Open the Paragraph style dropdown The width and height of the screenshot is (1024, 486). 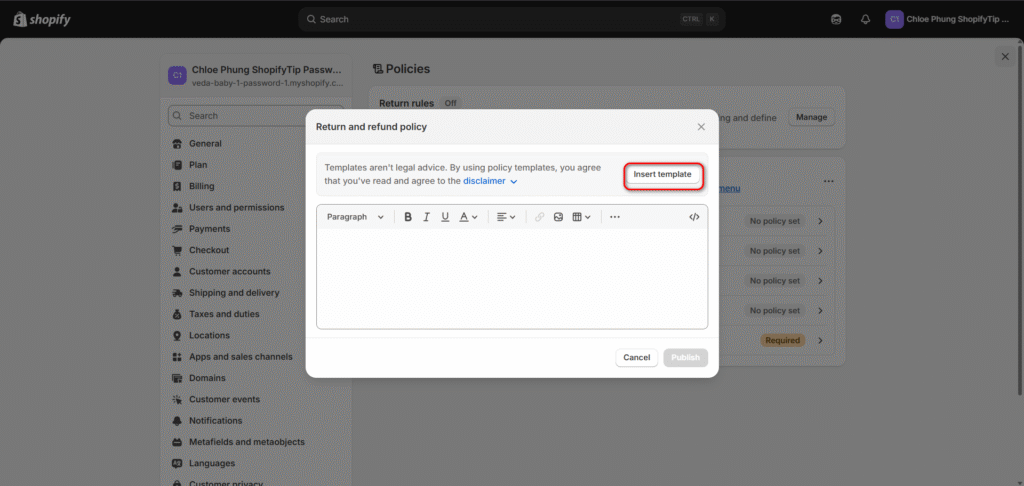tap(355, 217)
